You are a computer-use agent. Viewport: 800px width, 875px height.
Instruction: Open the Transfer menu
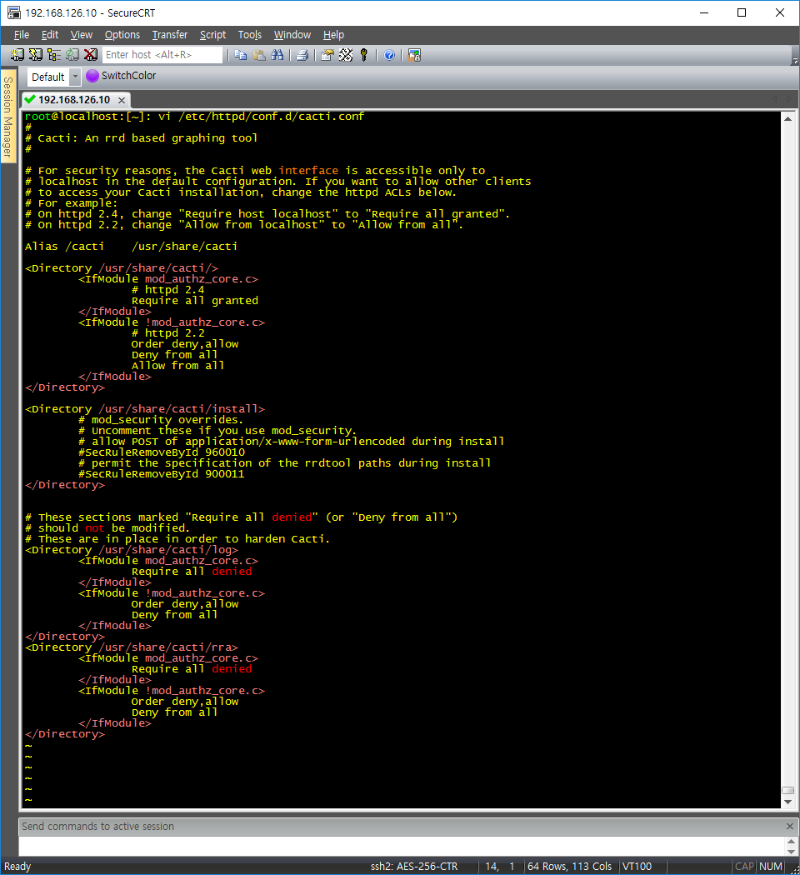tap(169, 35)
